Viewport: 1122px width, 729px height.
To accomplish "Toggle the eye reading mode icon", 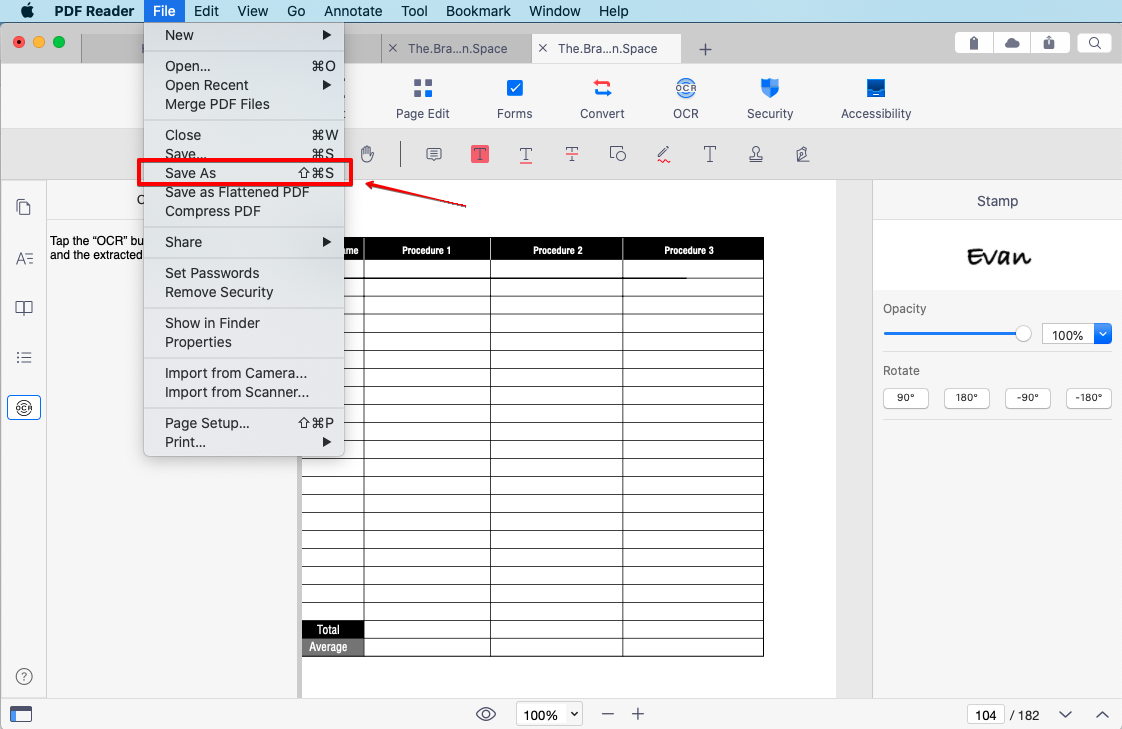I will coord(486,714).
